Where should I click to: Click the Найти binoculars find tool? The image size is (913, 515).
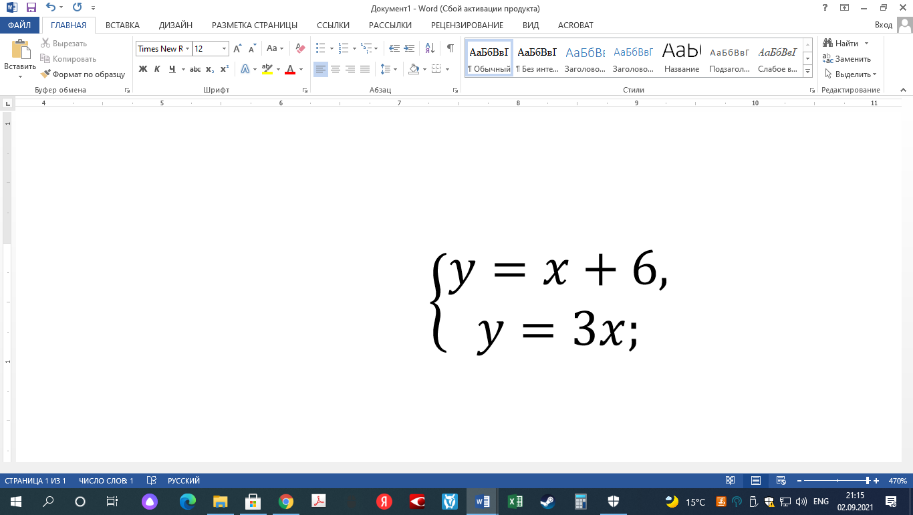click(840, 43)
